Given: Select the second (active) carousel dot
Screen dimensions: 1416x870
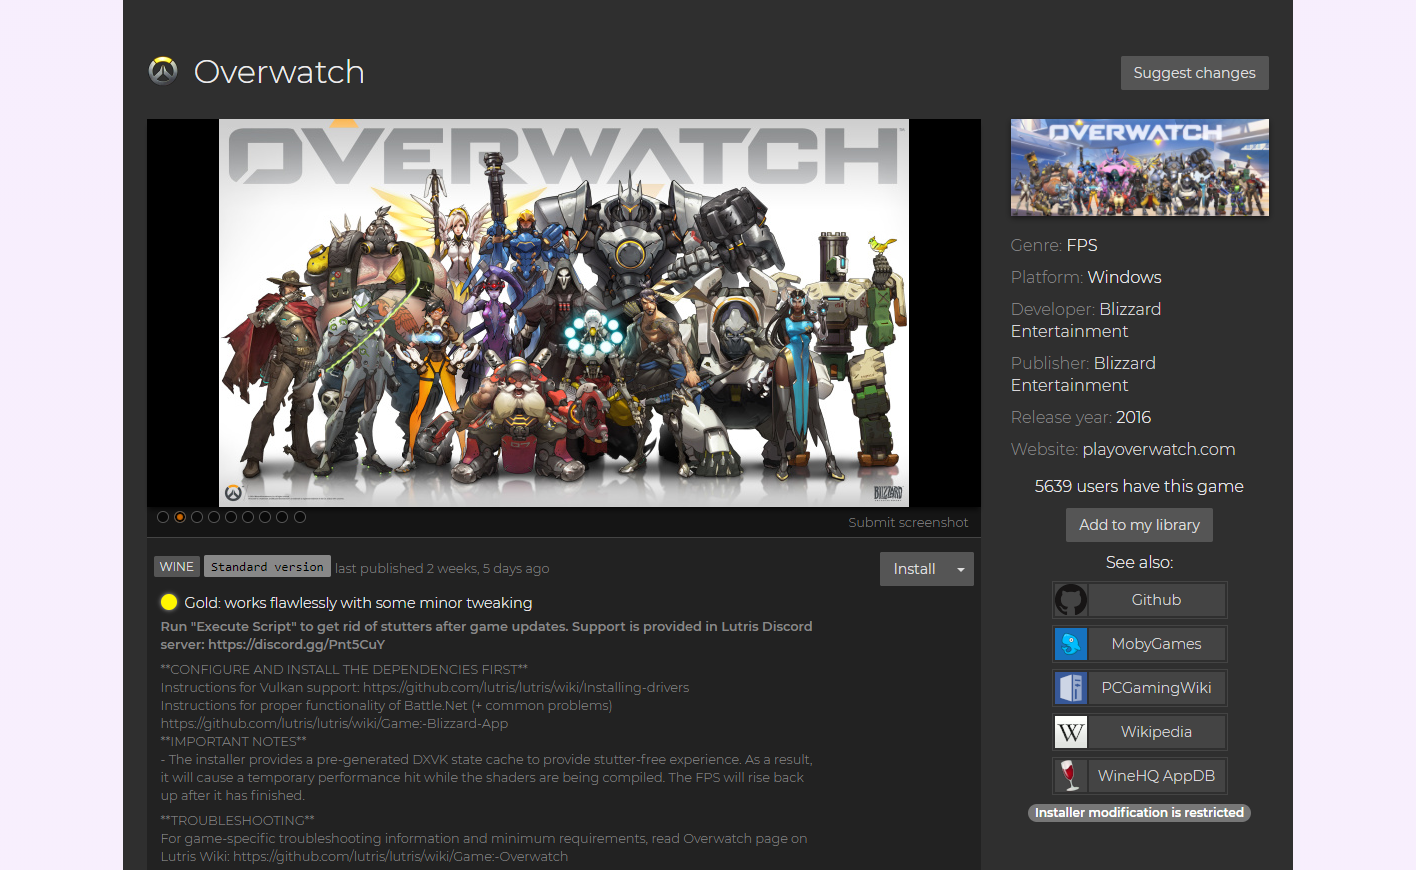Looking at the screenshot, I should 180,517.
